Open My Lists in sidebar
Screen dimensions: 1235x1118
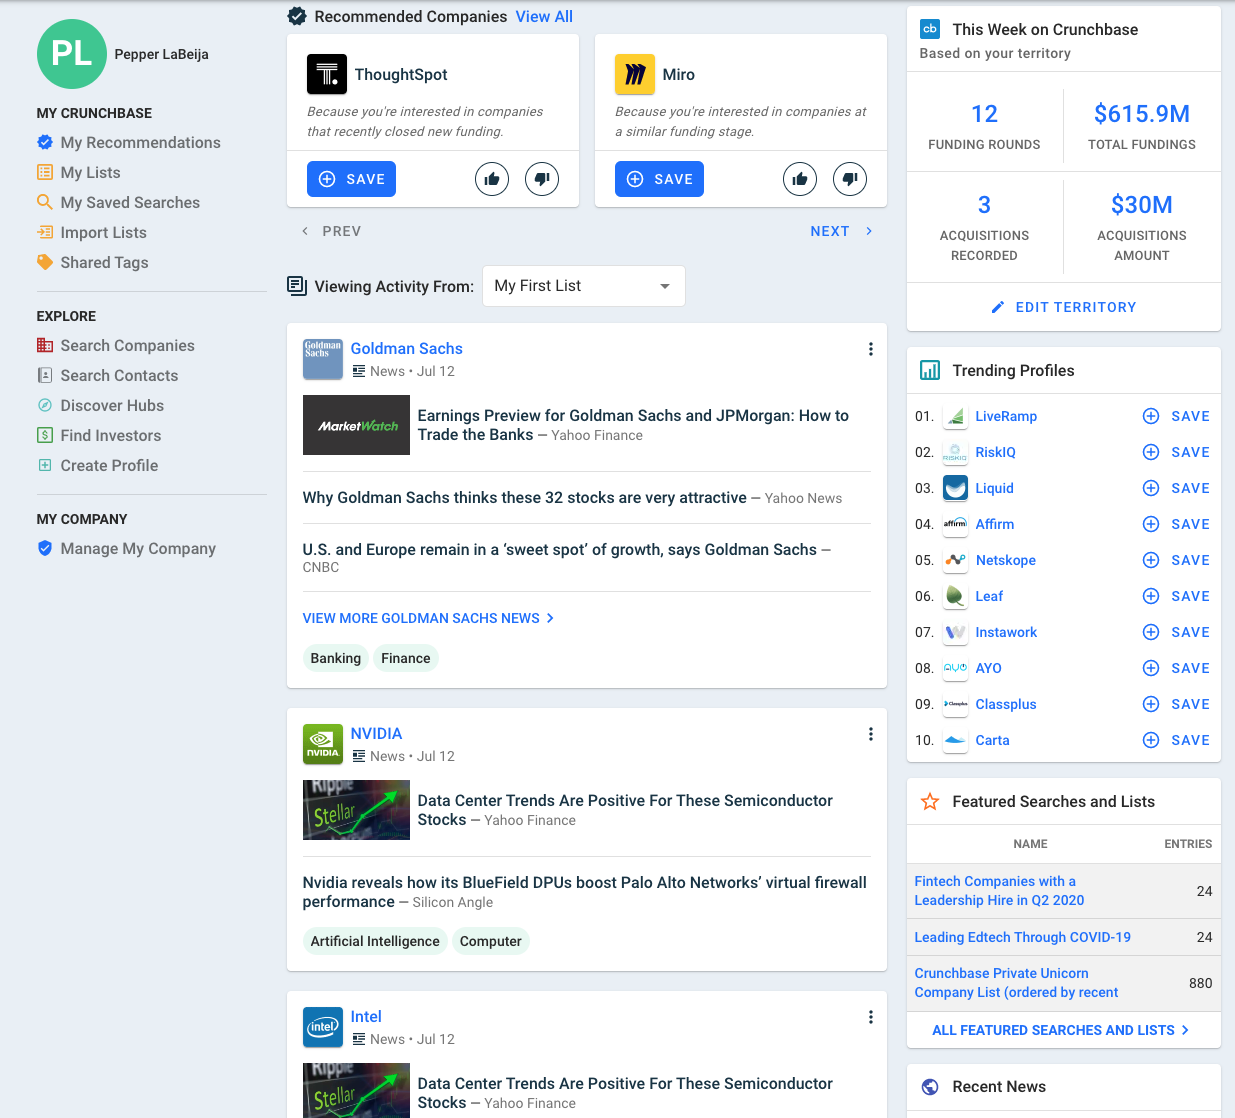(79, 172)
